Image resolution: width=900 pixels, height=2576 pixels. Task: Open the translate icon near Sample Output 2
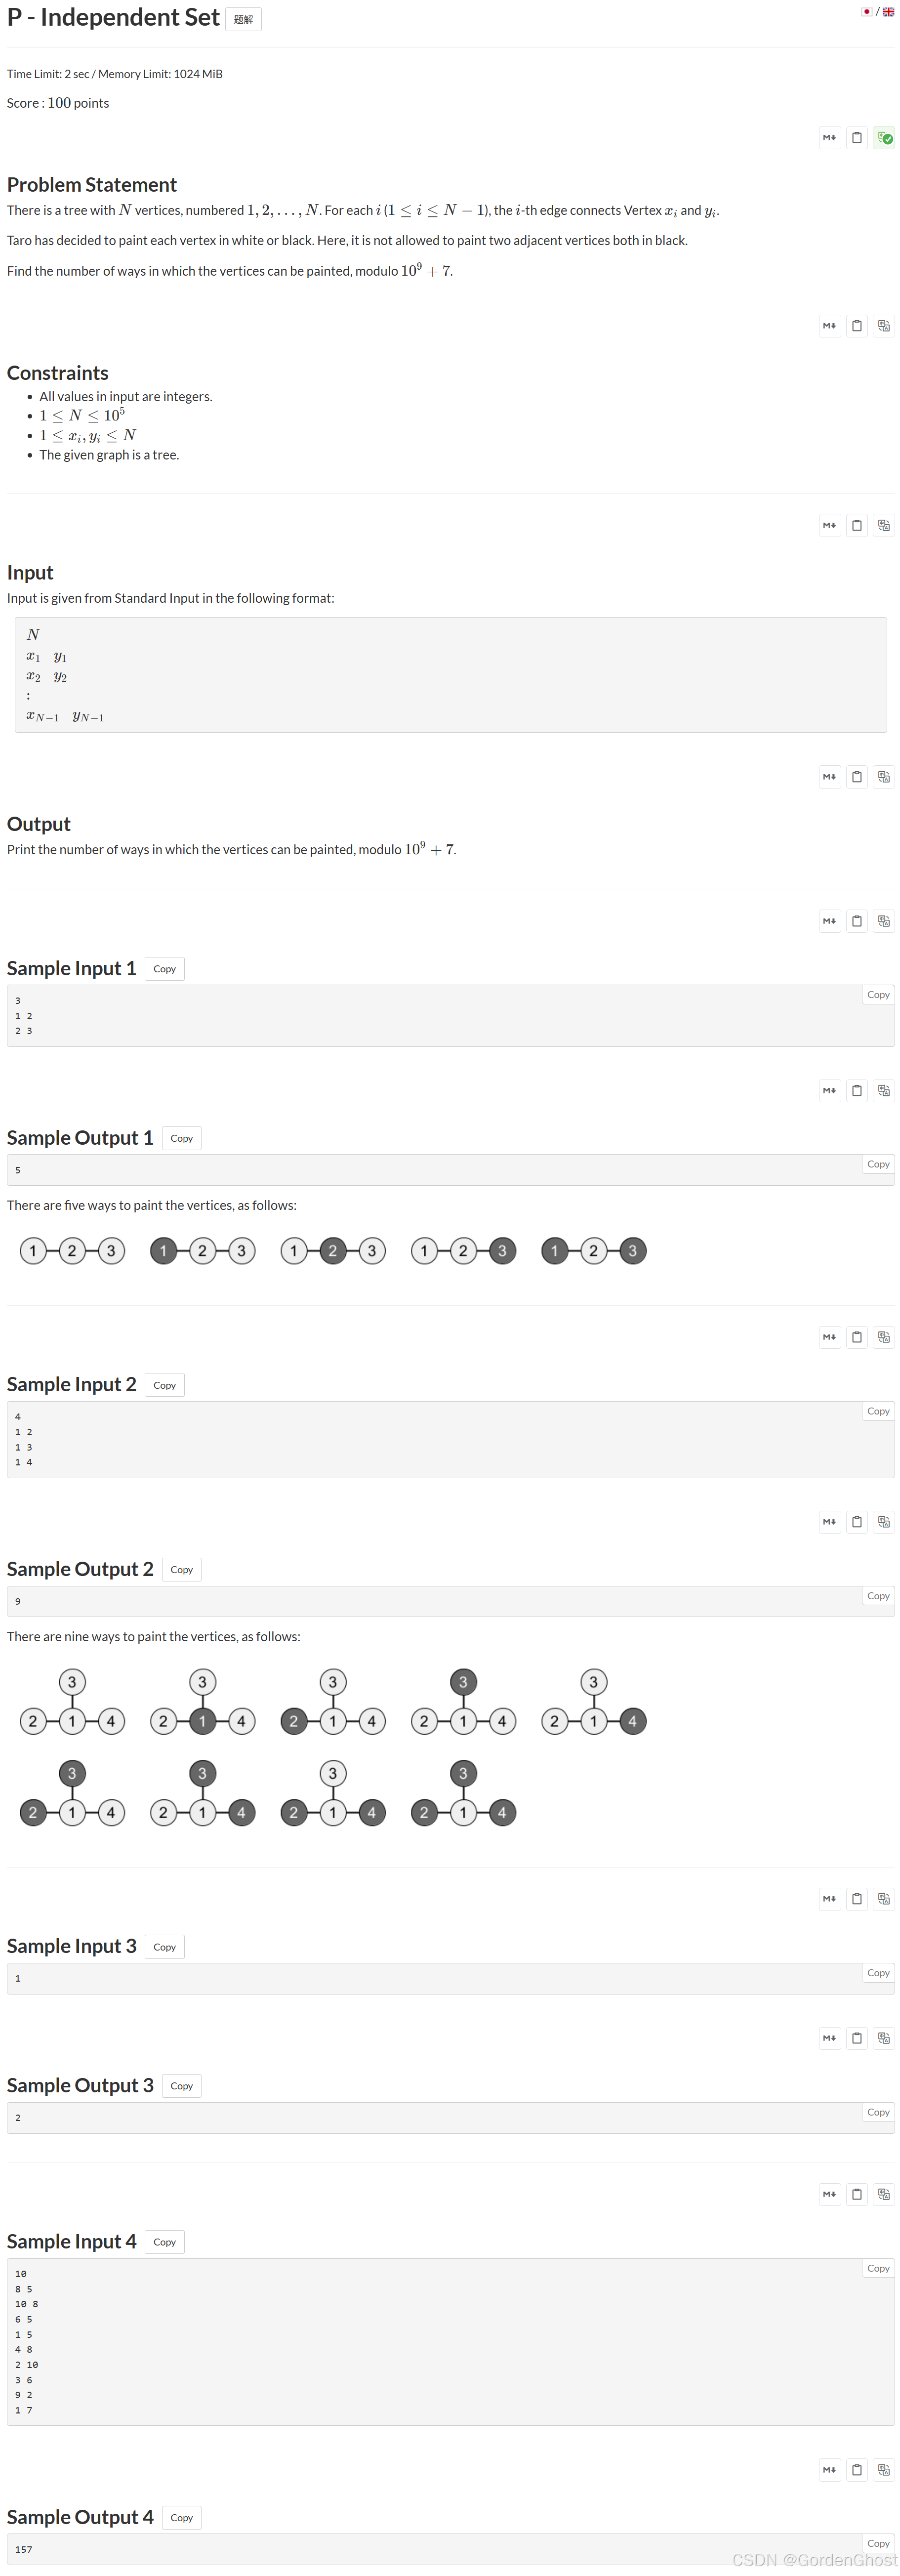(x=883, y=1522)
